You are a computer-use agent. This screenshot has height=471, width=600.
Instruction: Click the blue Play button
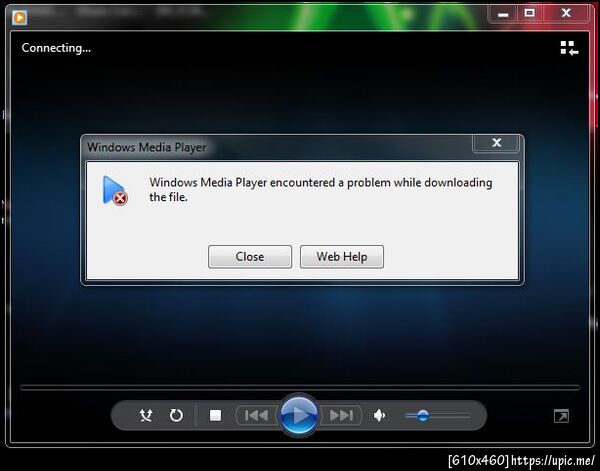point(299,415)
